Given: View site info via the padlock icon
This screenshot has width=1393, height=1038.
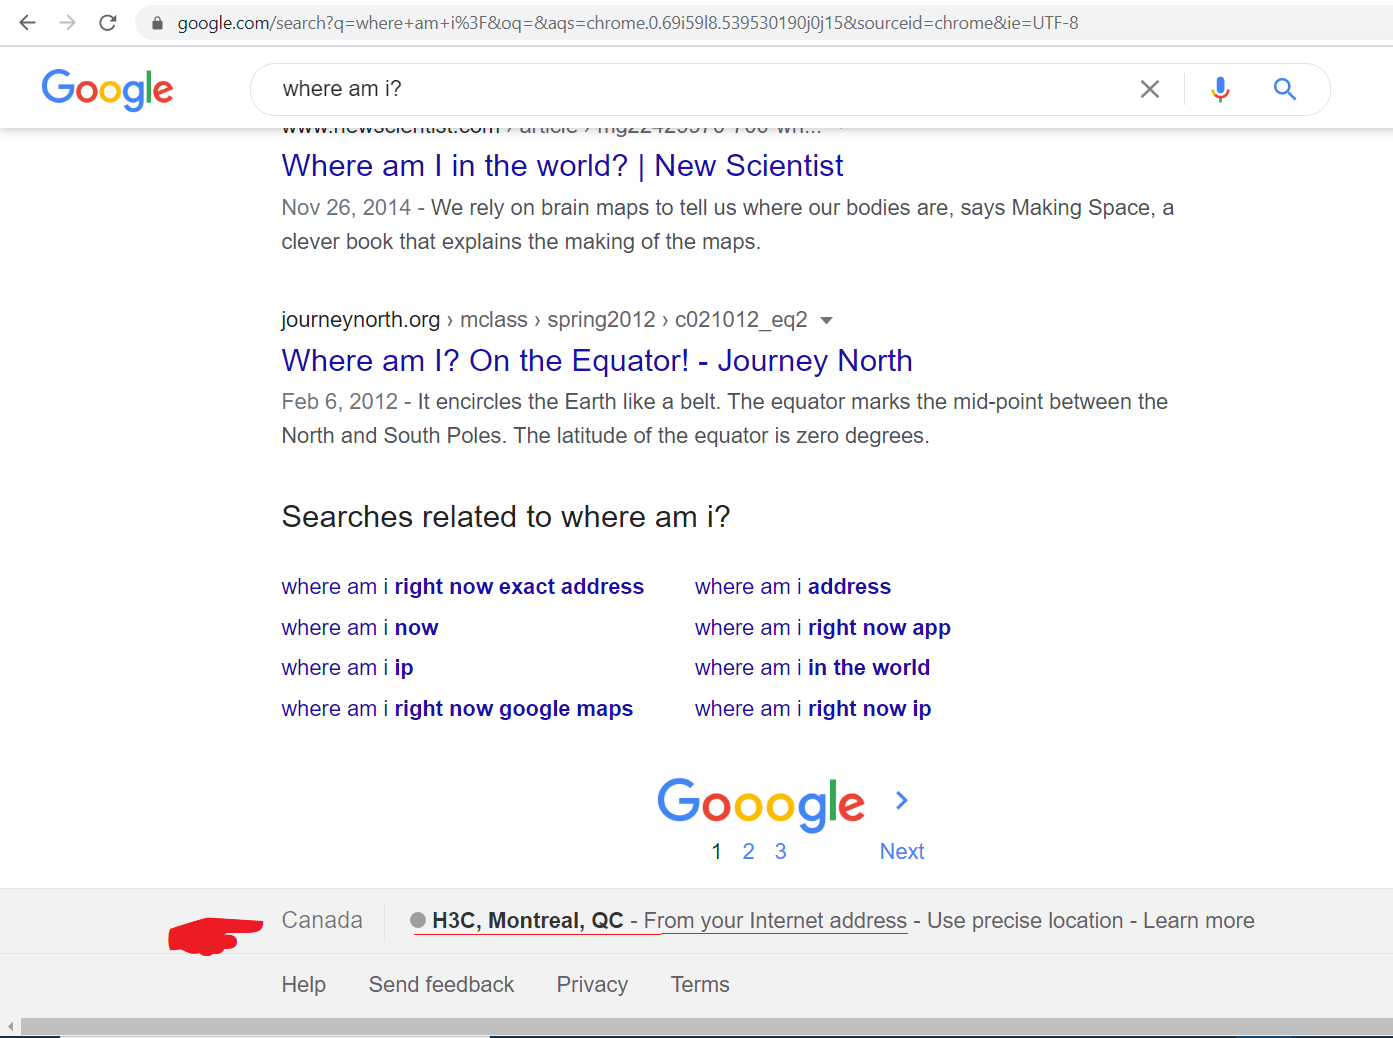Looking at the screenshot, I should coord(157,23).
